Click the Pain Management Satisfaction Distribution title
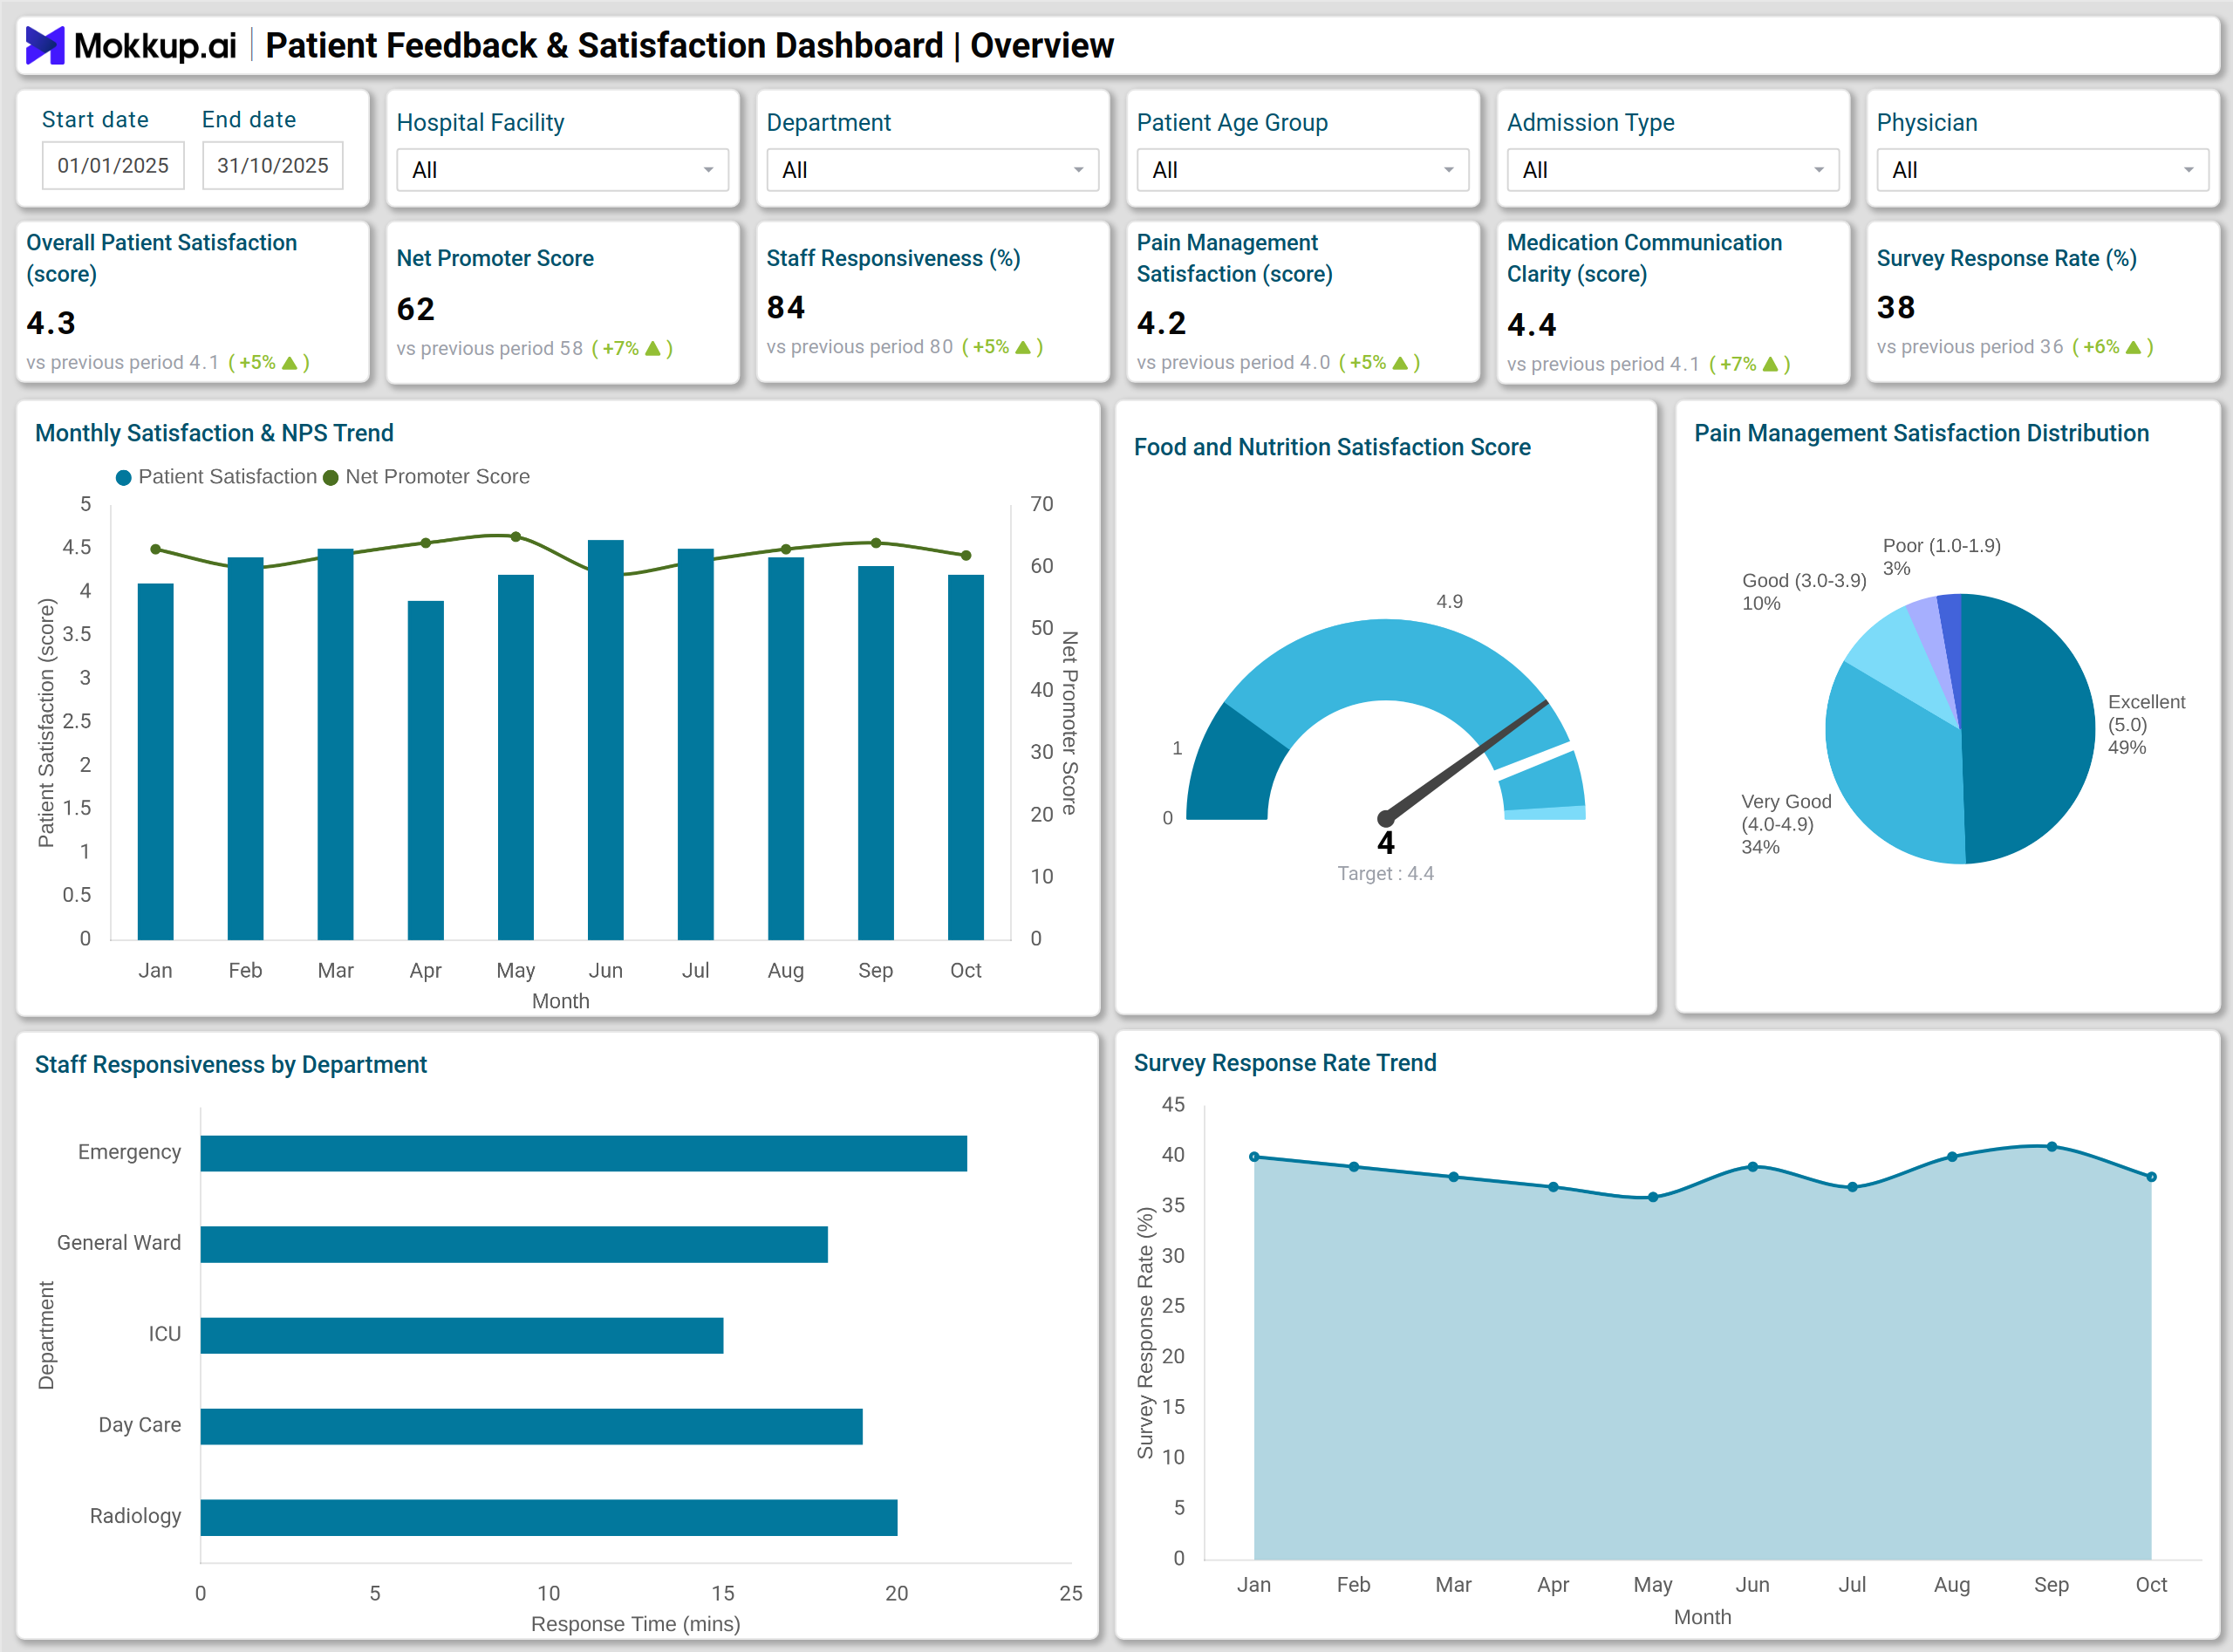 point(1921,433)
